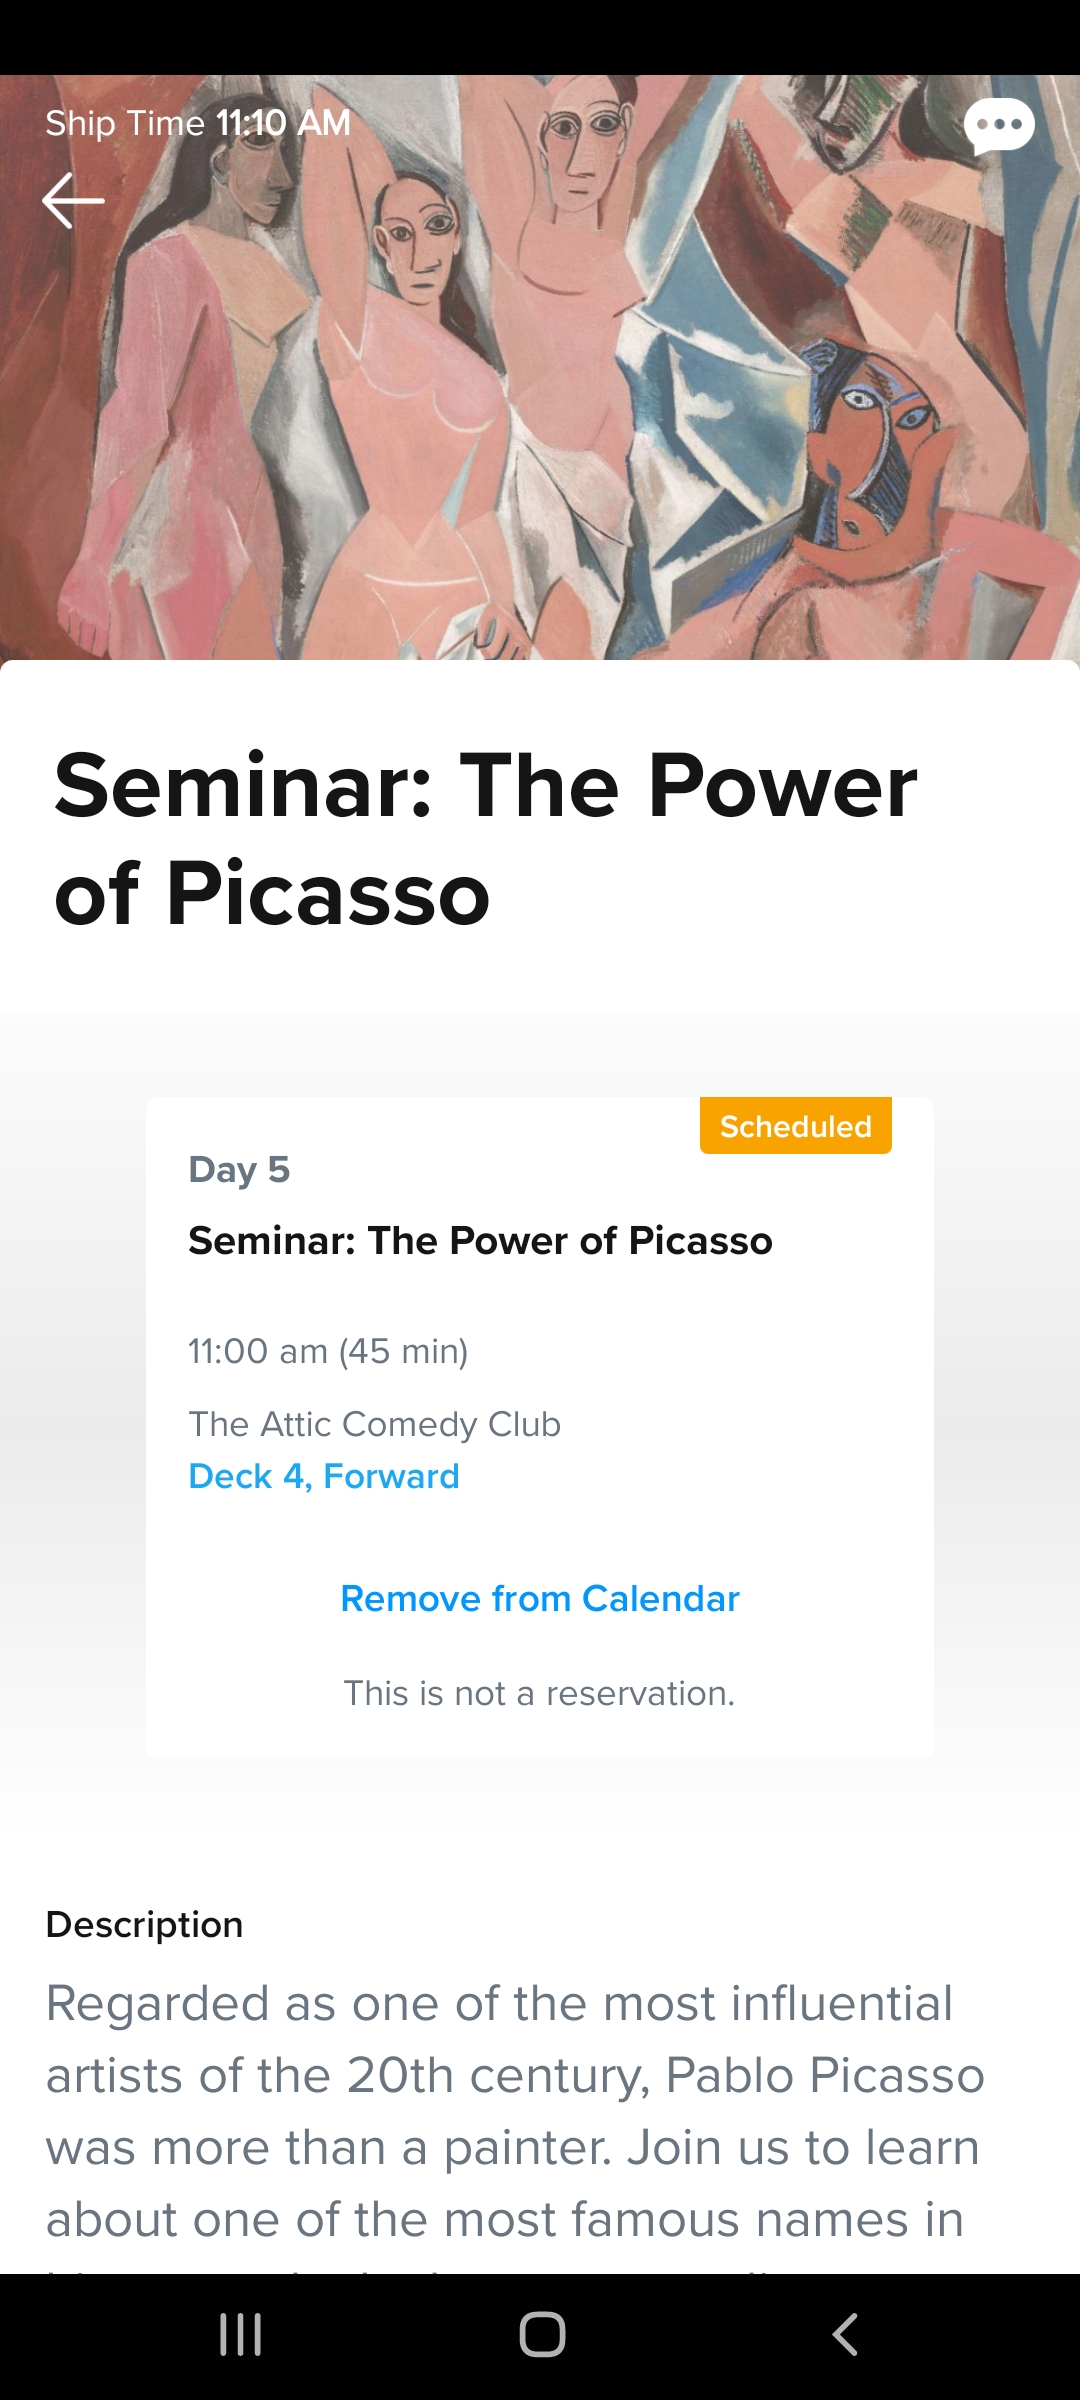Viewport: 1080px width, 2400px height.
Task: Tap Android recent apps button
Action: (241, 2335)
